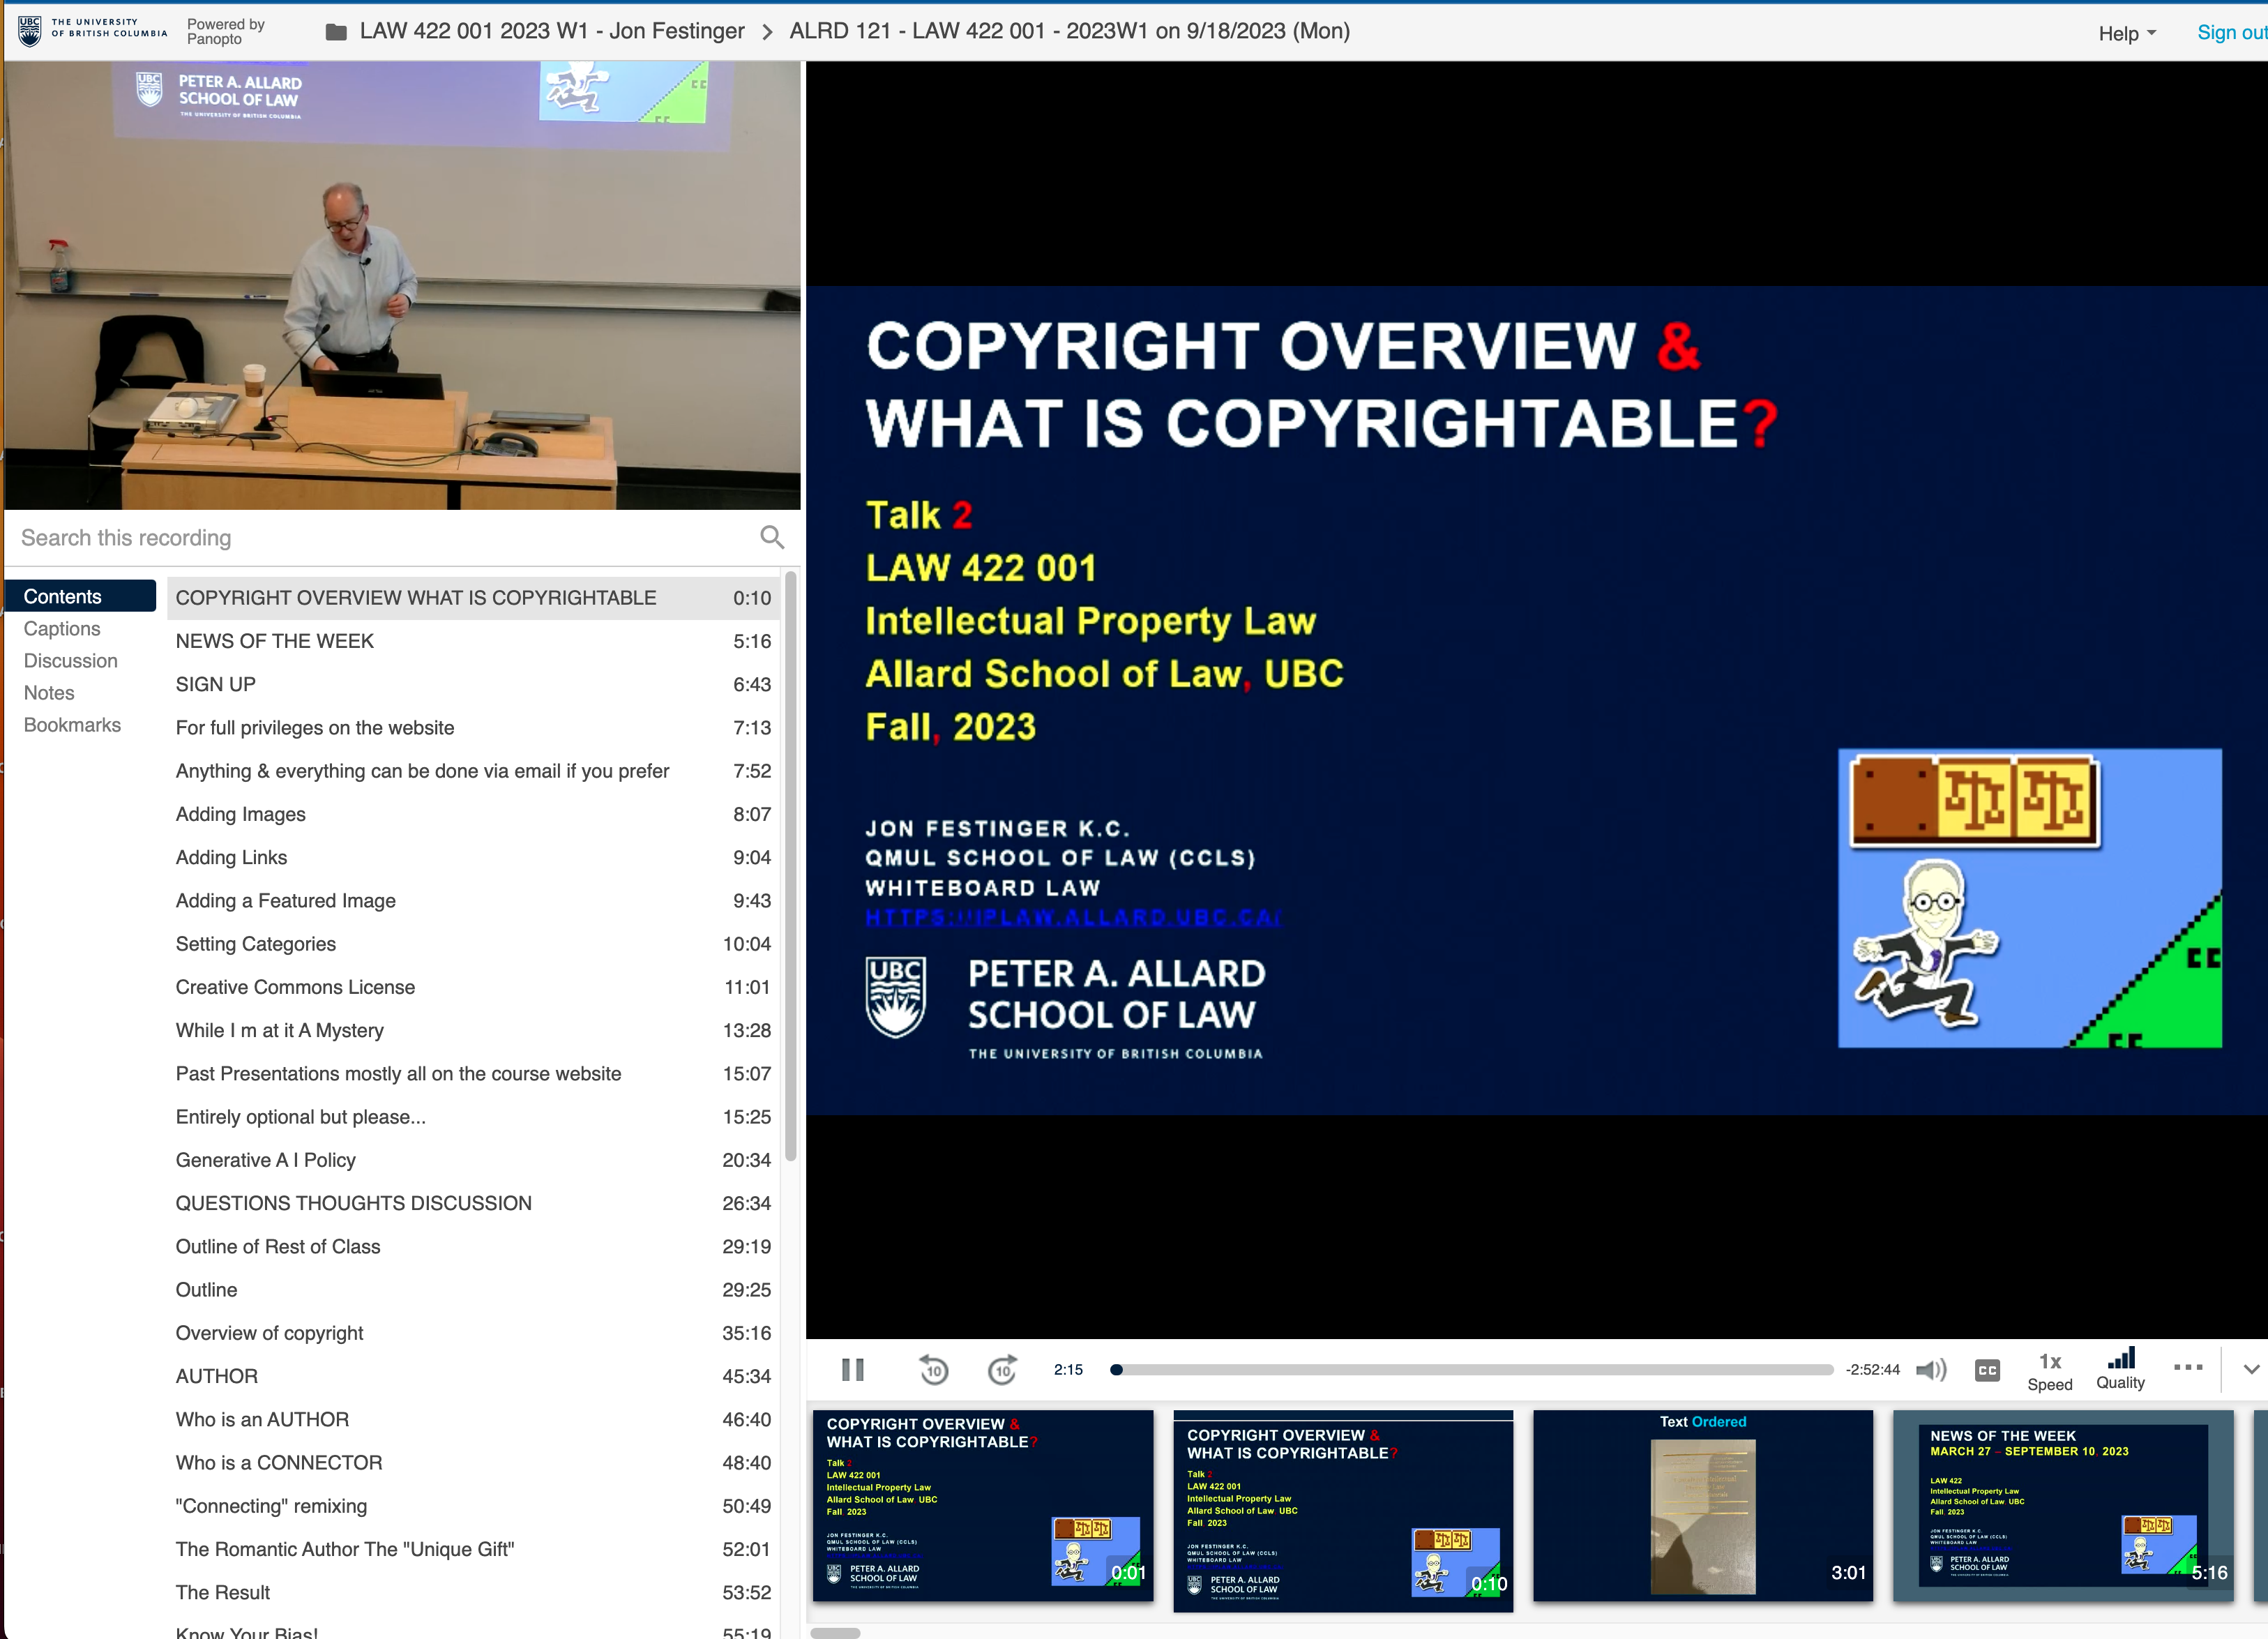
Task: Jump to "Connecting" remixing chapter
Action: pos(473,1506)
